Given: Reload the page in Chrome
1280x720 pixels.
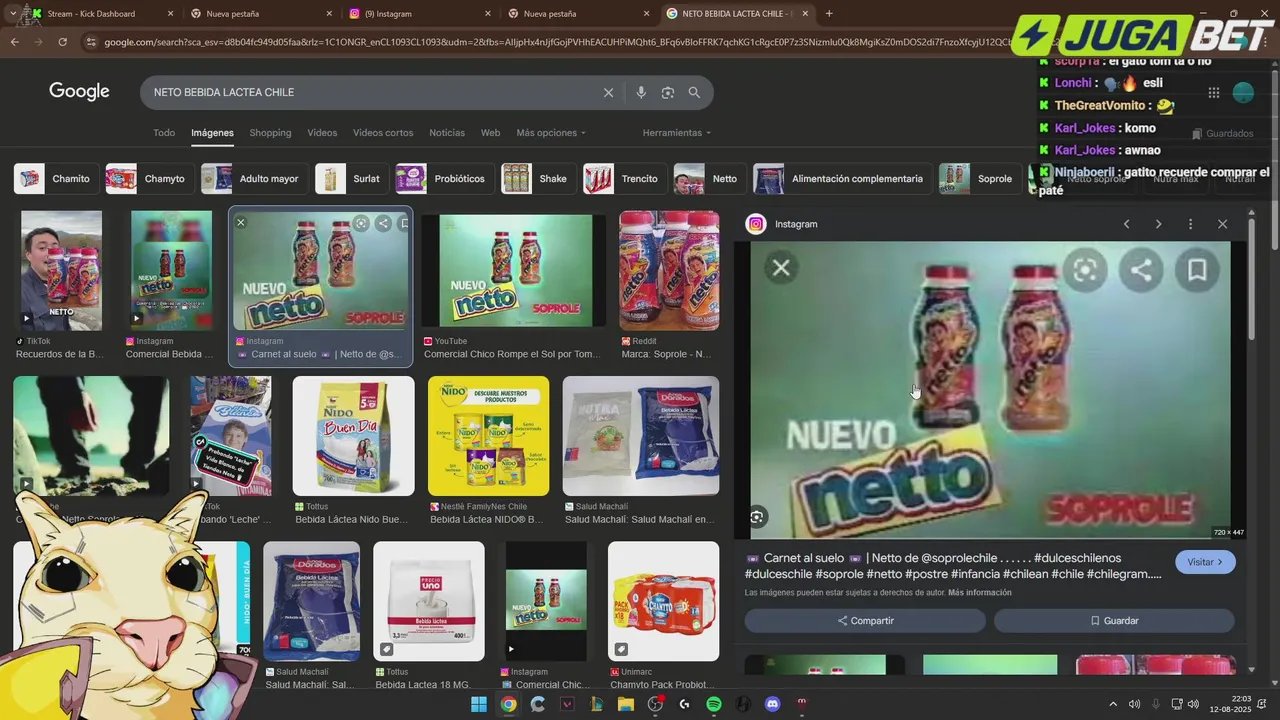Looking at the screenshot, I should coord(62,42).
